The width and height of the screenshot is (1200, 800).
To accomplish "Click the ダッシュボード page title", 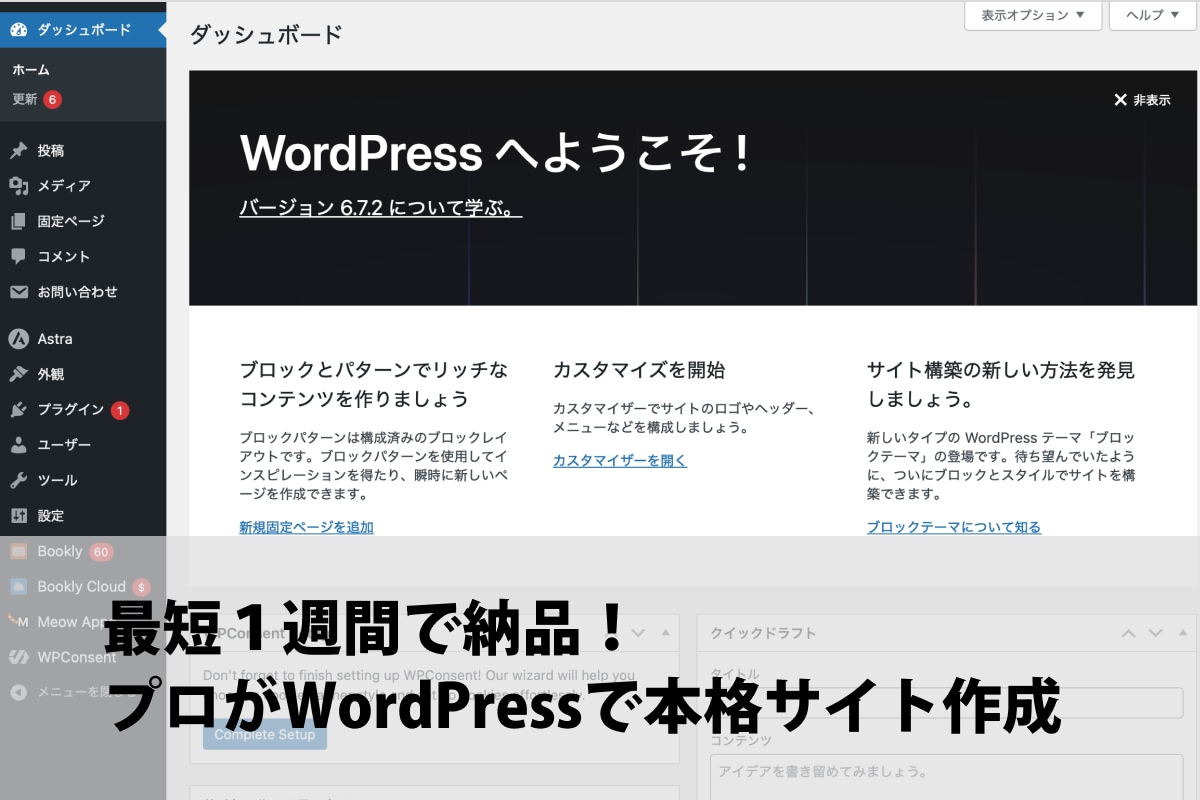I will pos(266,34).
